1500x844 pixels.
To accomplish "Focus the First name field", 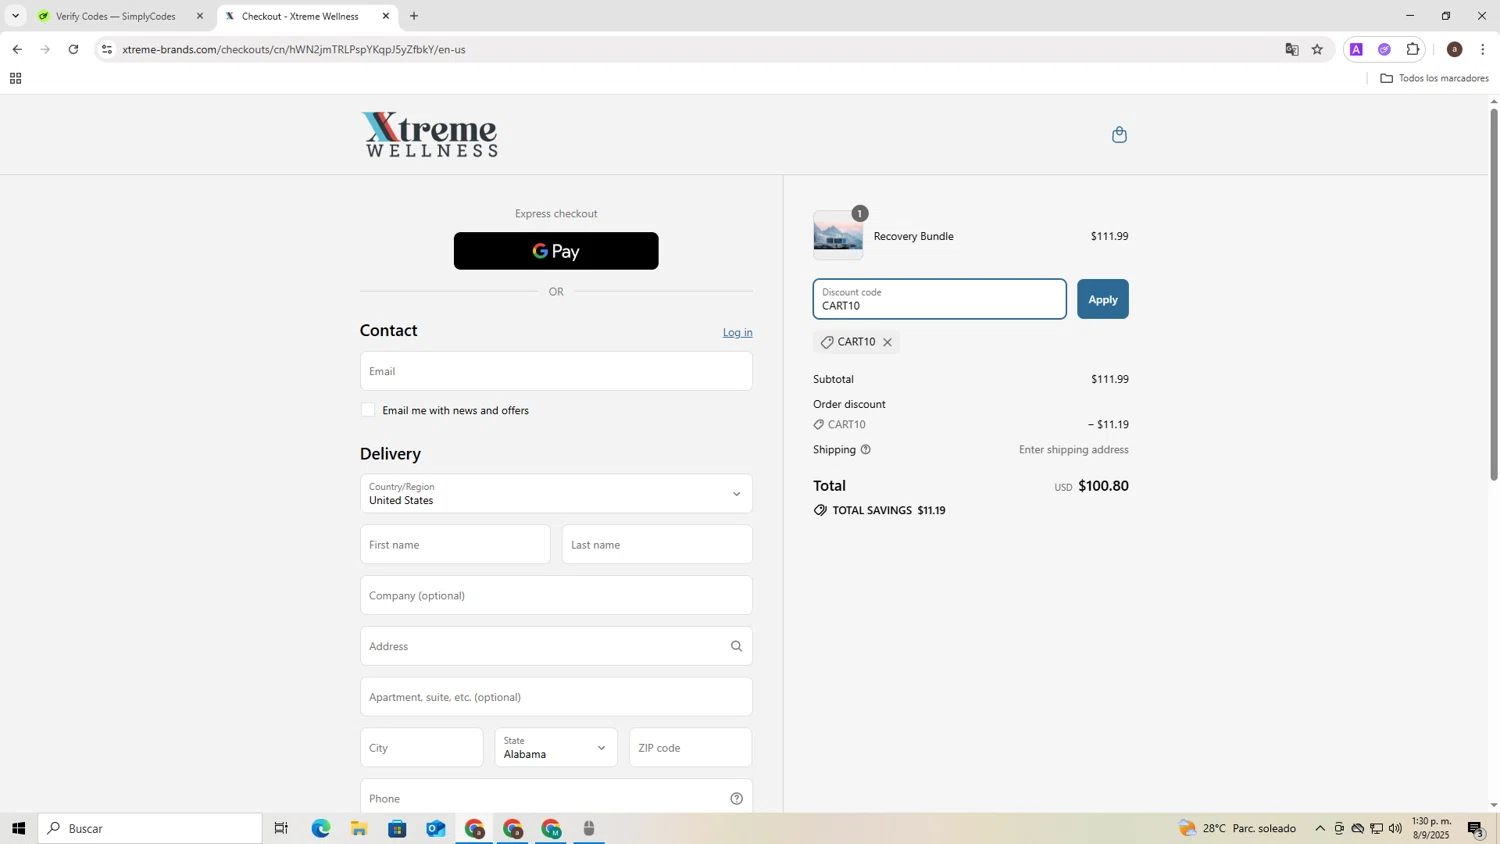I will [x=455, y=545].
